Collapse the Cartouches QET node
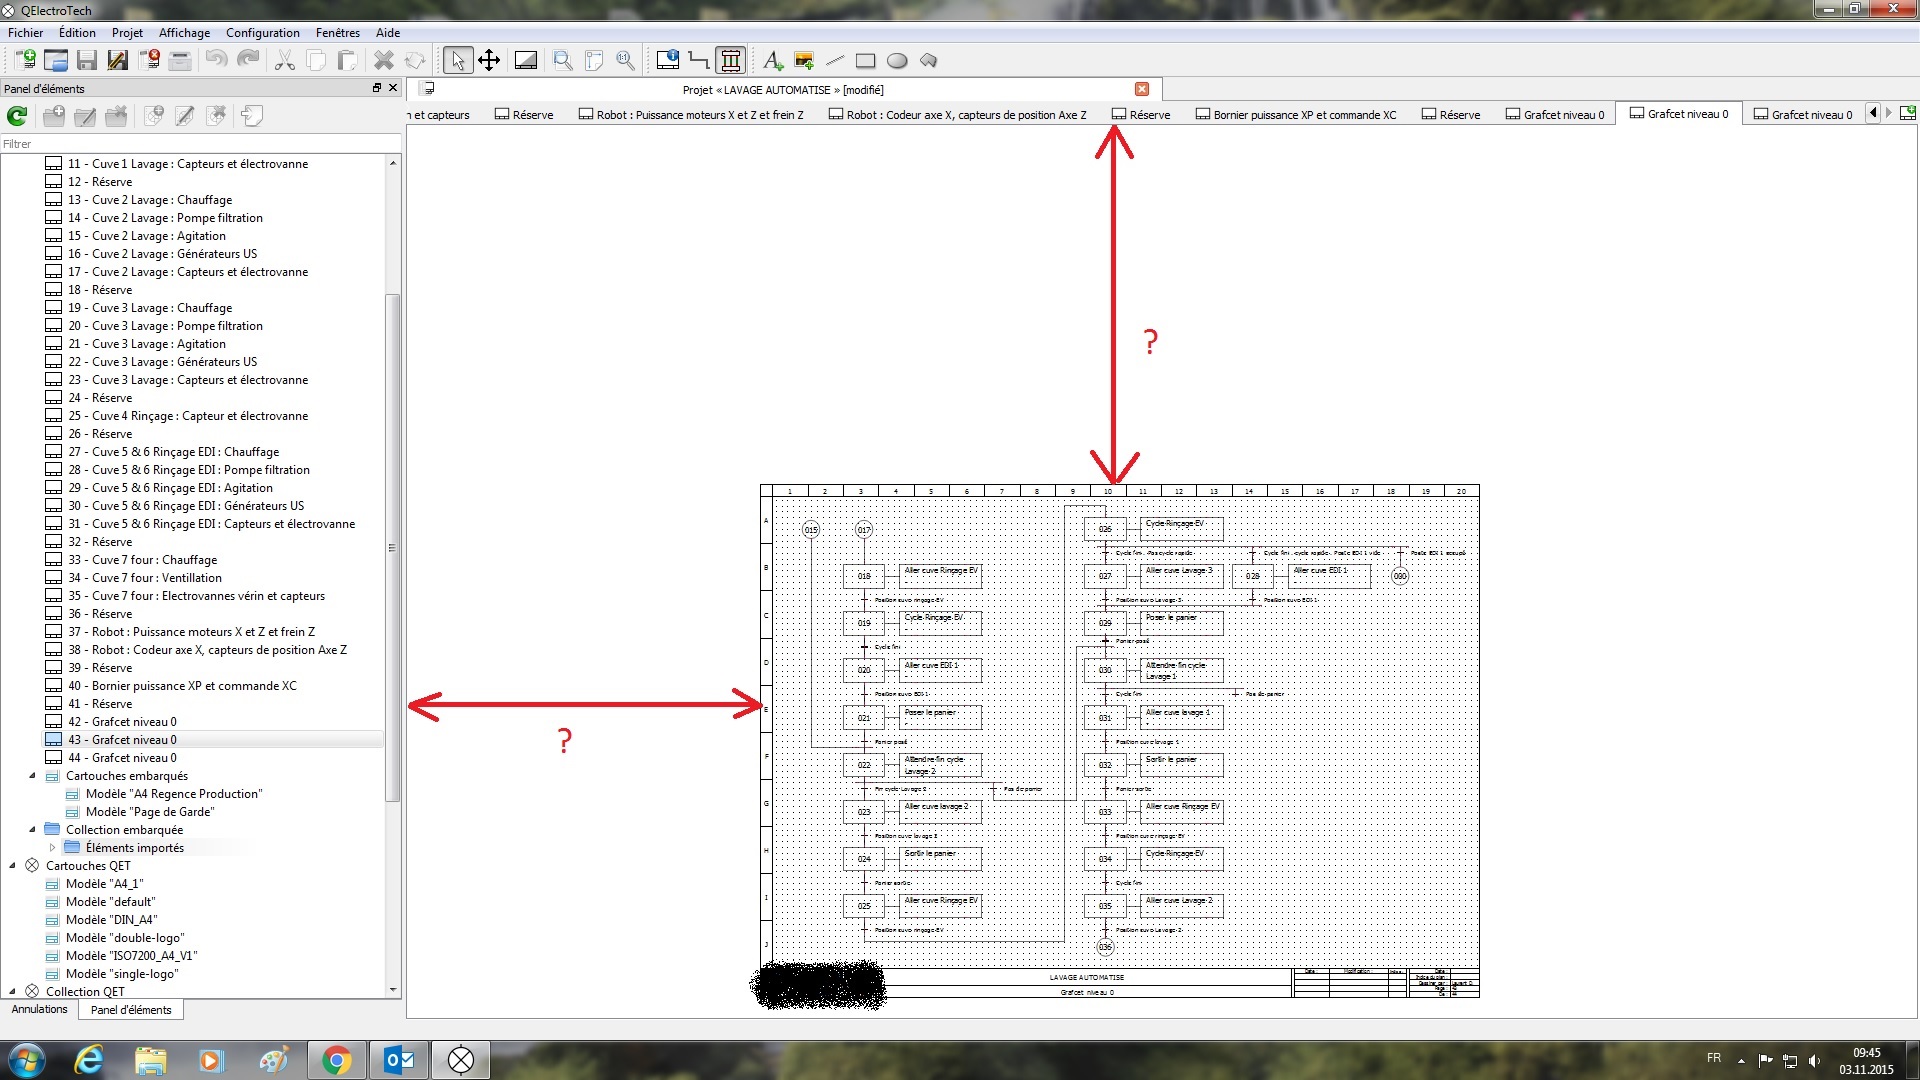Viewport: 1920px width, 1080px height. pyautogui.click(x=12, y=866)
